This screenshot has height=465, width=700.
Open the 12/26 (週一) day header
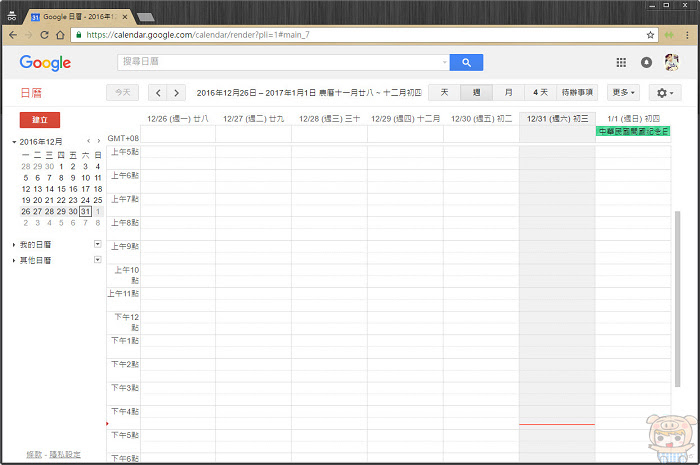(178, 119)
